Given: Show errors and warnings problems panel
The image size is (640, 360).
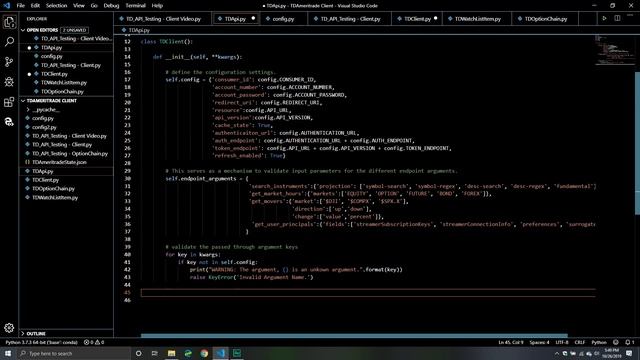Looking at the screenshot, I should click(94, 342).
